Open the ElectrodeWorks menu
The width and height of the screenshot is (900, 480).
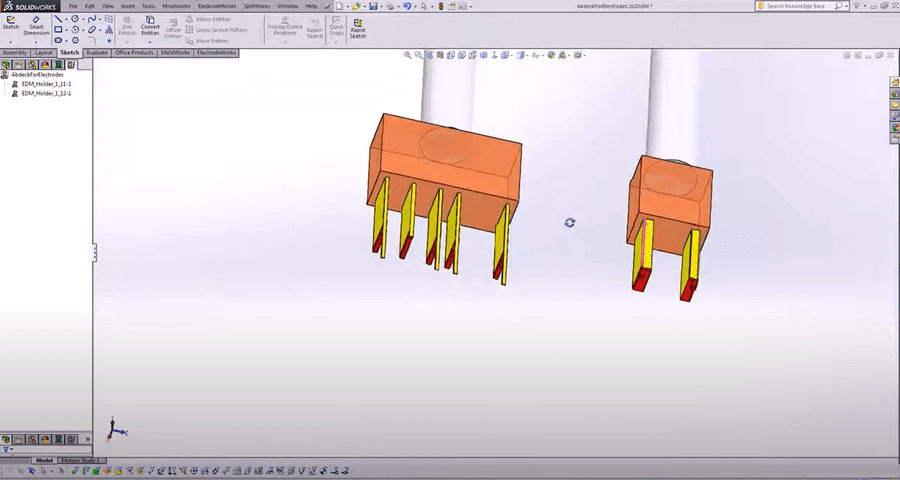click(x=216, y=6)
